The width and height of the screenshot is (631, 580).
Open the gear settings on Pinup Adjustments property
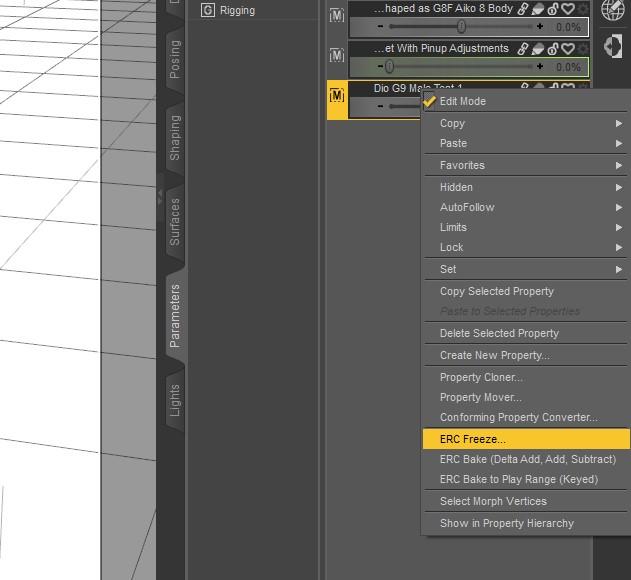point(583,49)
